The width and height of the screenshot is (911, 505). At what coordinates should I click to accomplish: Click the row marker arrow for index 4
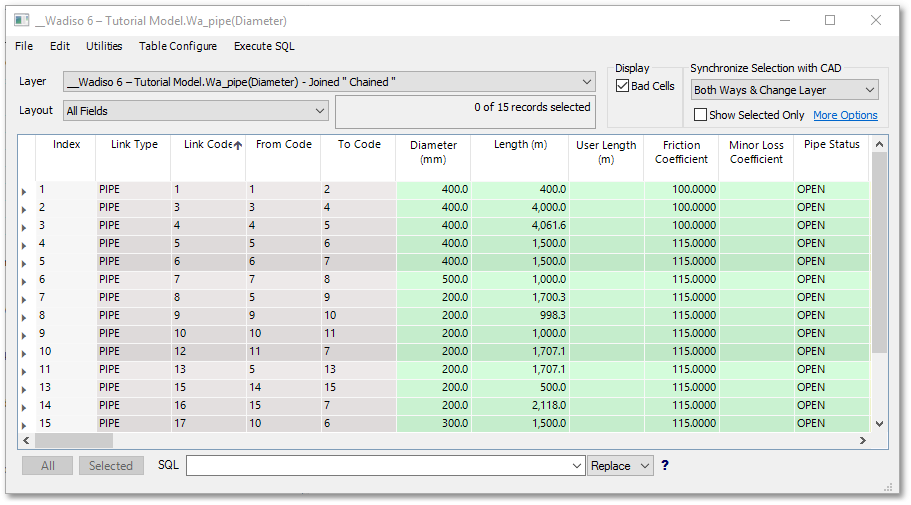(24, 245)
